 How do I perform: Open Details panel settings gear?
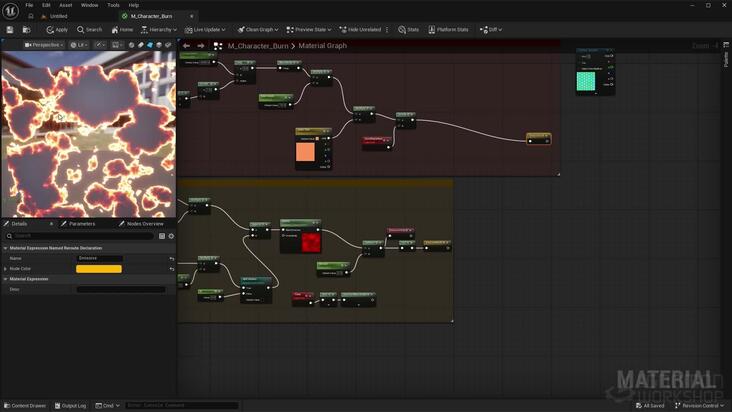[x=171, y=236]
